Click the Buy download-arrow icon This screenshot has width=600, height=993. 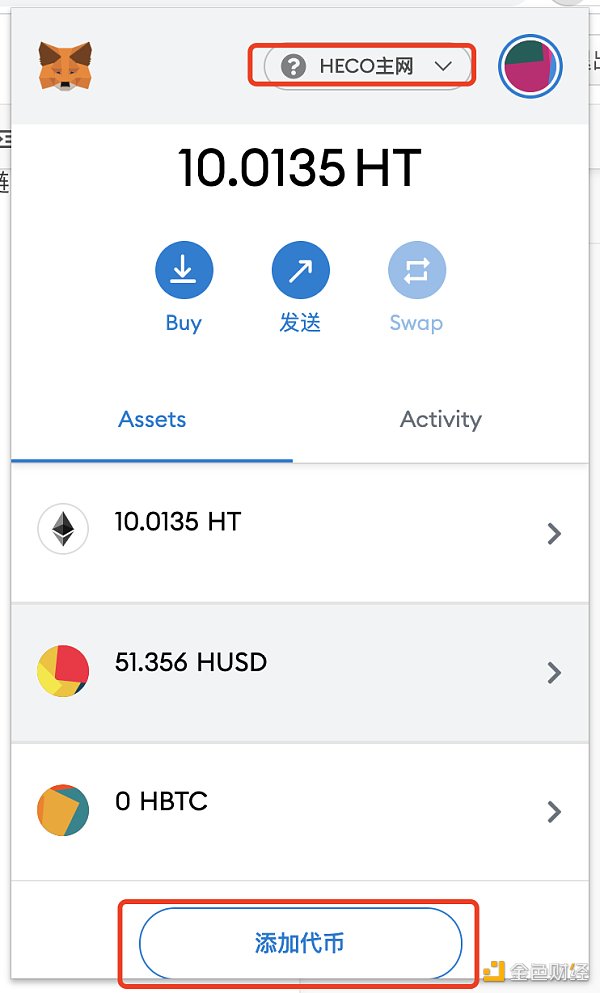click(184, 270)
